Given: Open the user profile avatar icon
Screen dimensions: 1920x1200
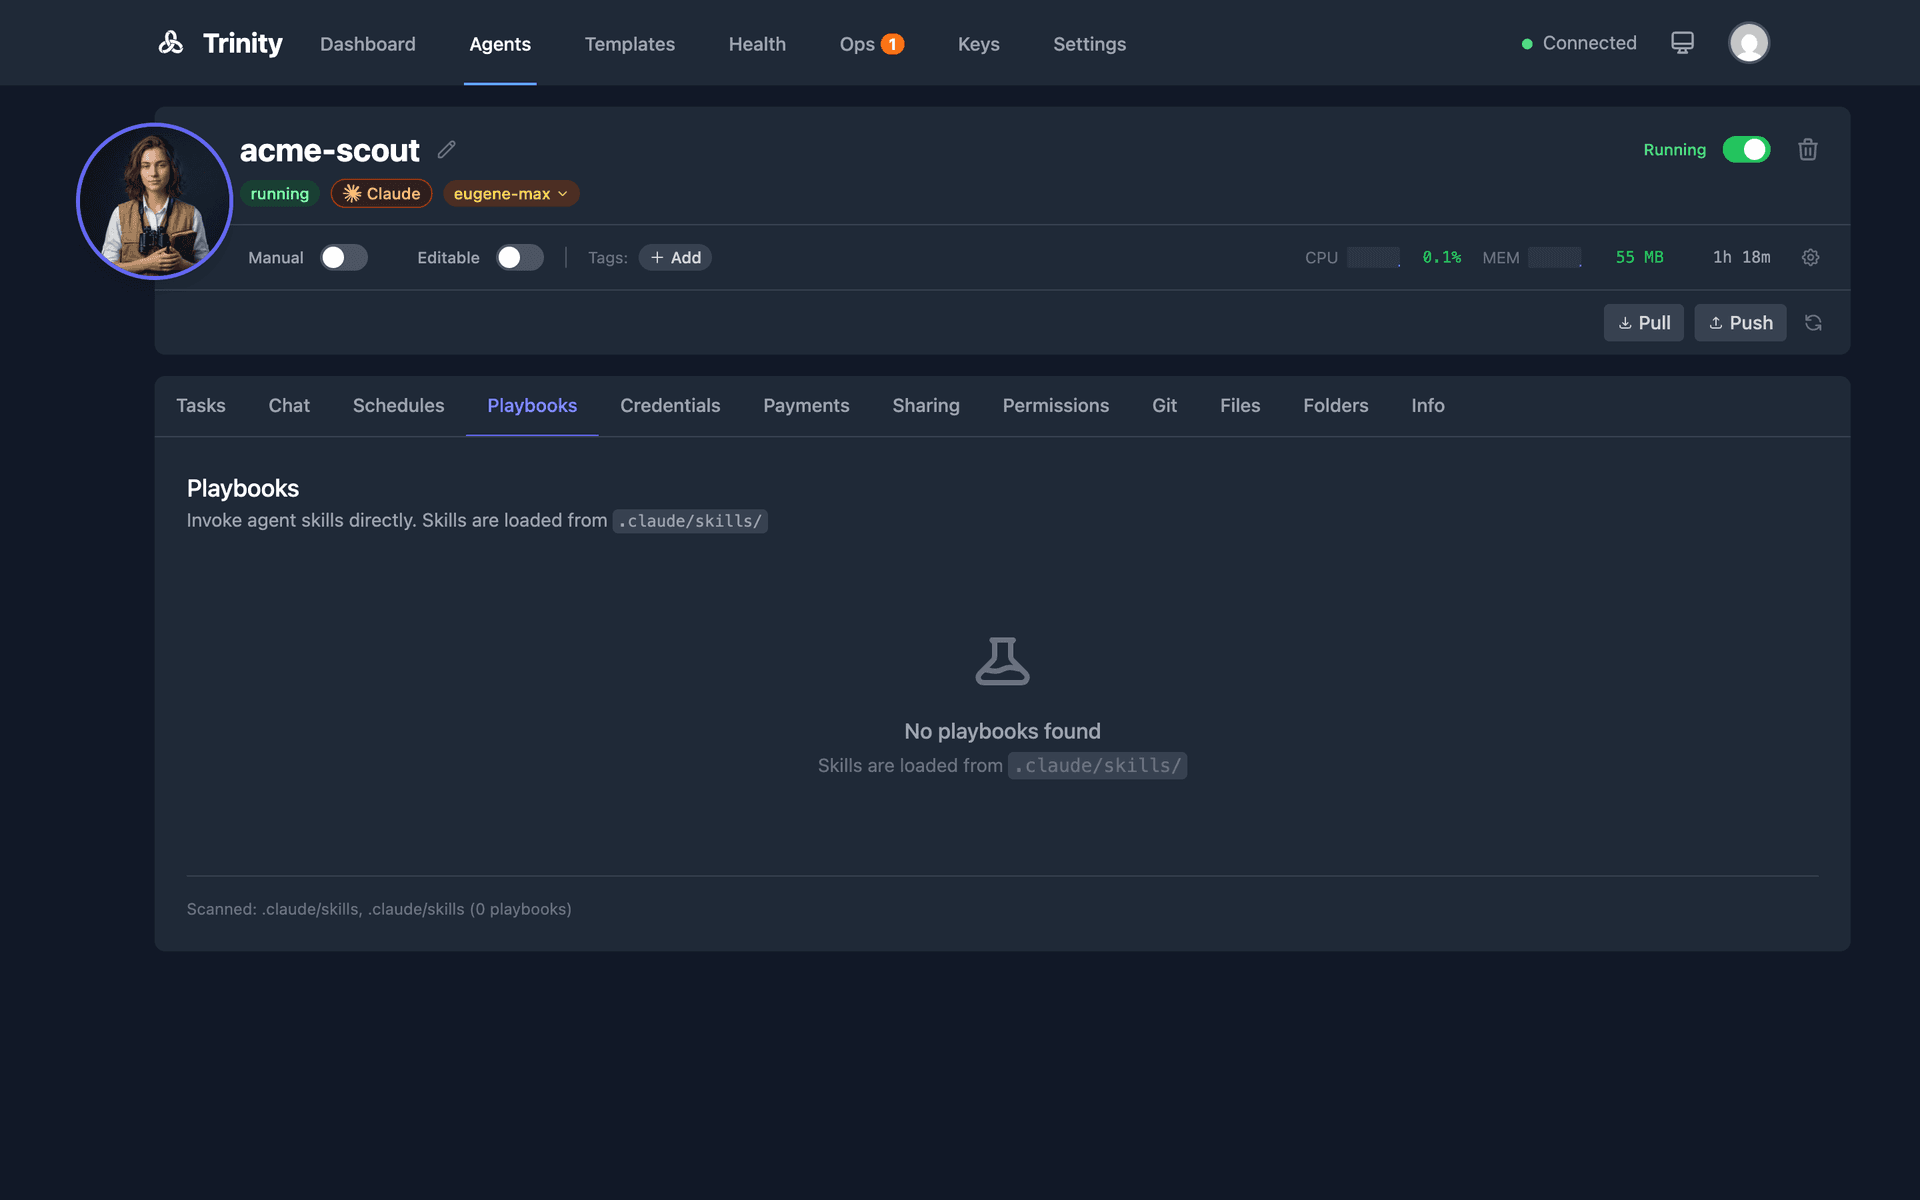Looking at the screenshot, I should pos(1748,42).
